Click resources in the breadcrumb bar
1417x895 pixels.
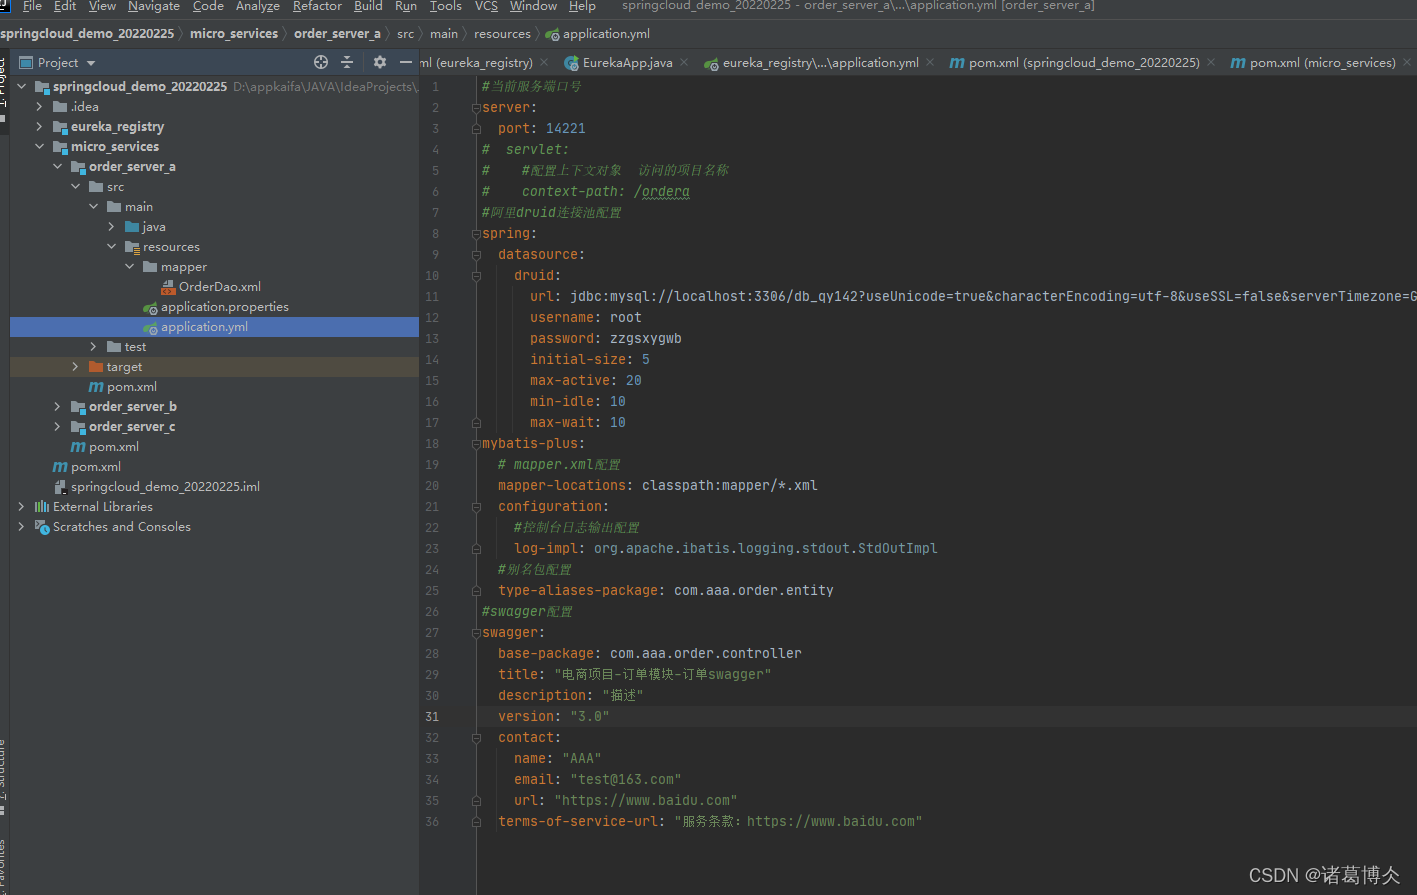pos(502,34)
